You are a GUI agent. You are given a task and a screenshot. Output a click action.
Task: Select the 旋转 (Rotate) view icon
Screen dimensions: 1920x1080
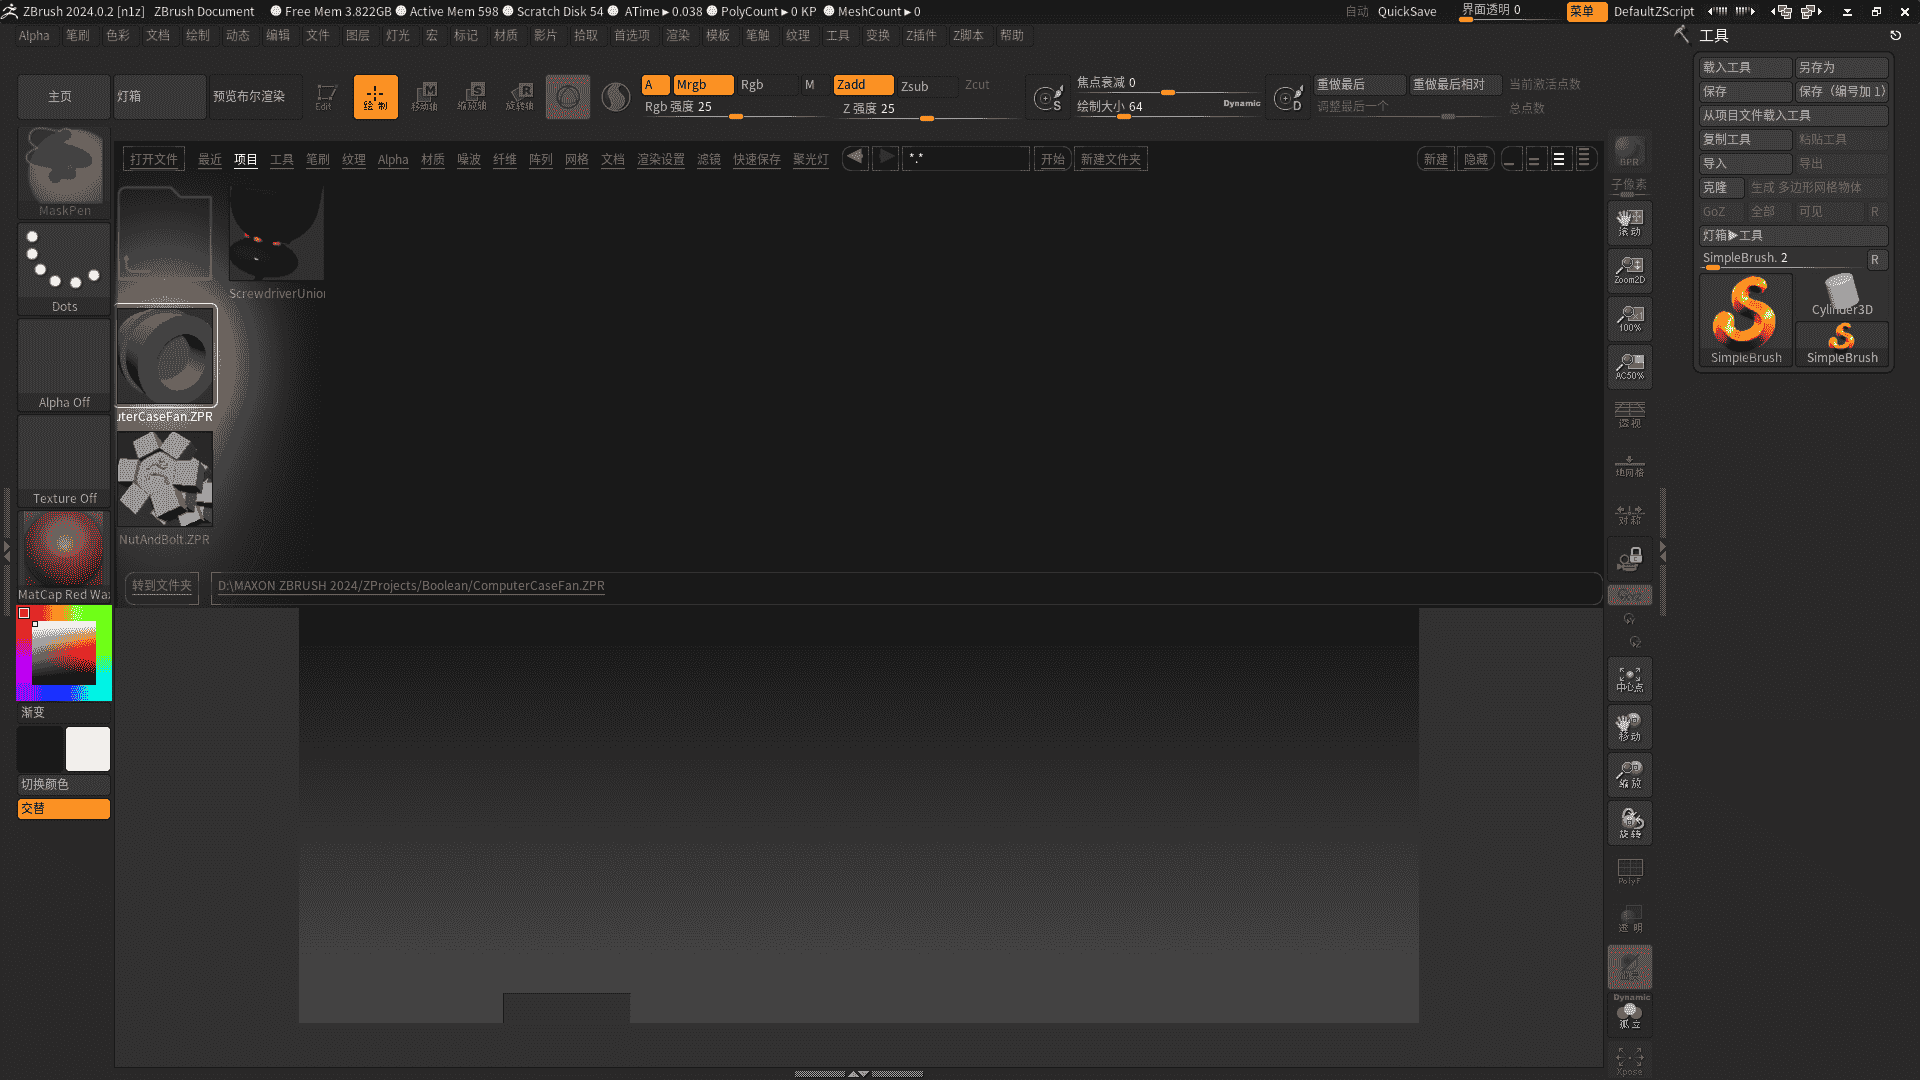pyautogui.click(x=1629, y=822)
